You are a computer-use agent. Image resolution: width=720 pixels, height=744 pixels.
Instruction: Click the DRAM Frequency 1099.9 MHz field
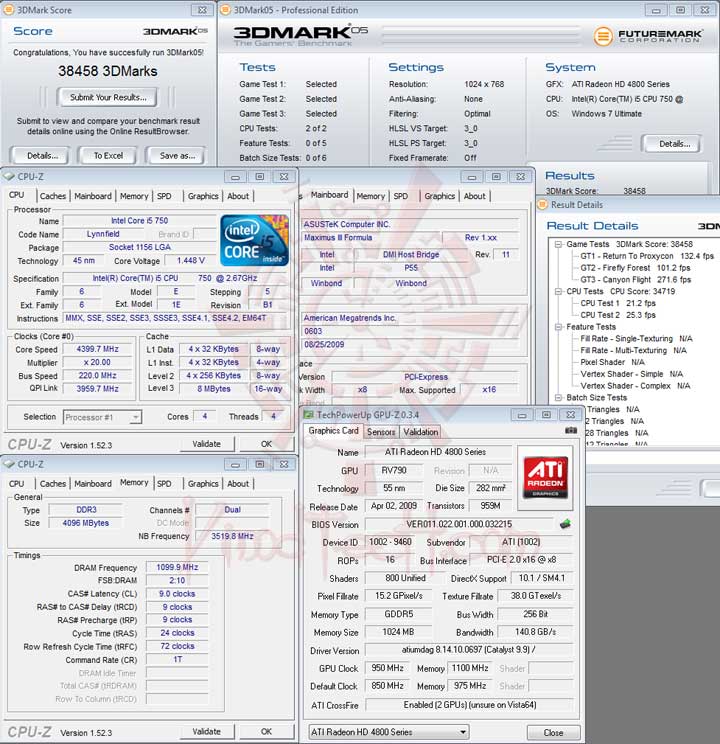click(177, 567)
